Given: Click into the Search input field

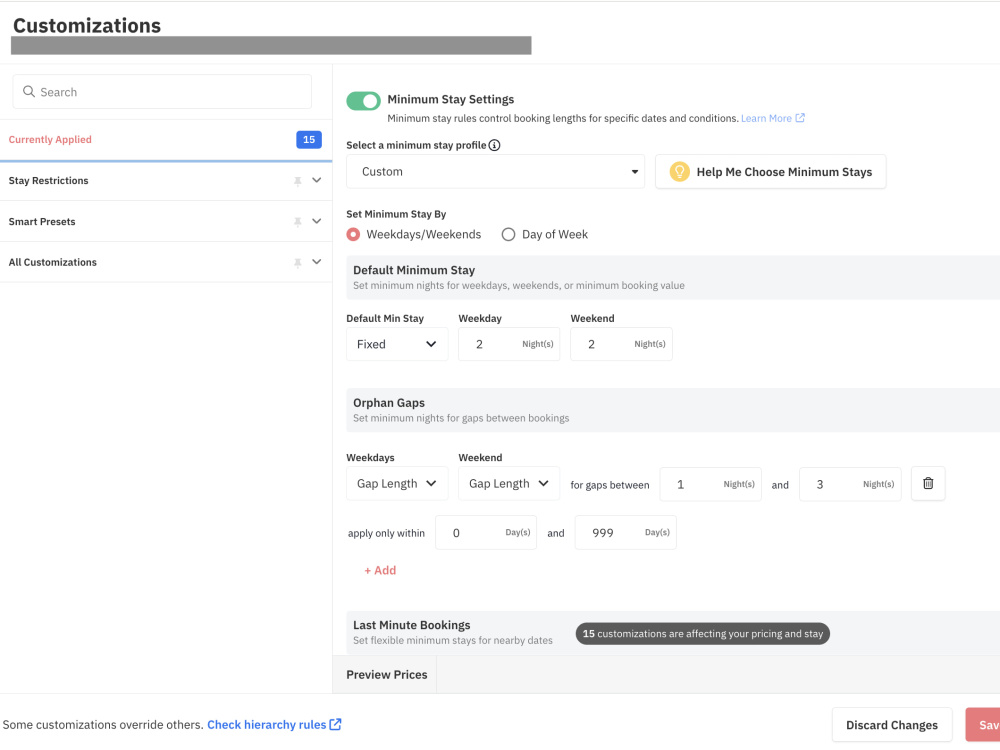Looking at the screenshot, I should click(162, 92).
